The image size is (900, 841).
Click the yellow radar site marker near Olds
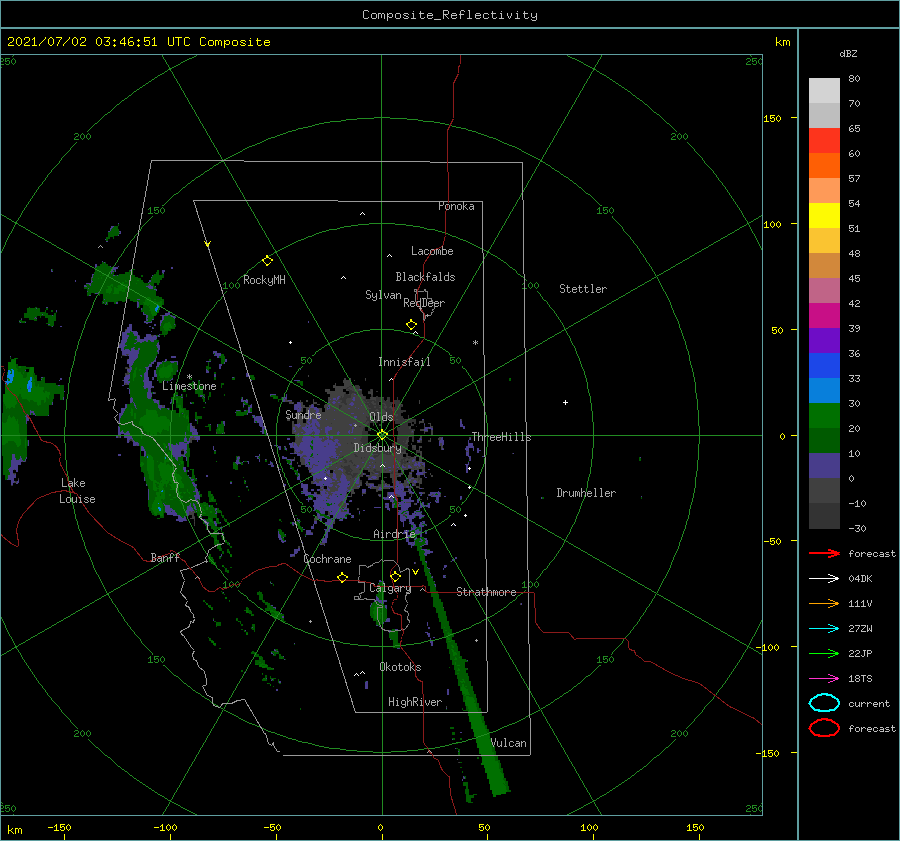382,435
